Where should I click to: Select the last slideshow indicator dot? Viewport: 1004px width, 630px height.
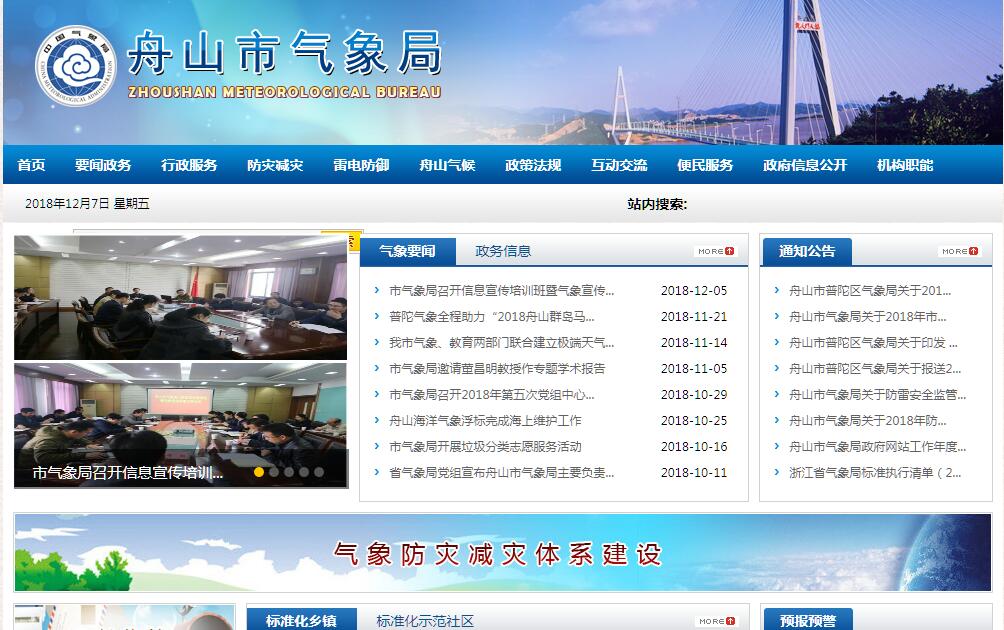[x=319, y=472]
